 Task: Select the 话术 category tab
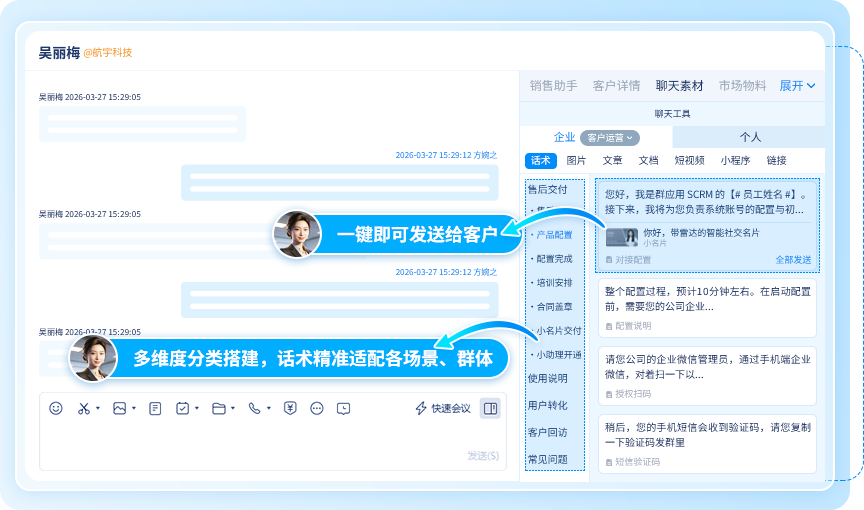[541, 160]
